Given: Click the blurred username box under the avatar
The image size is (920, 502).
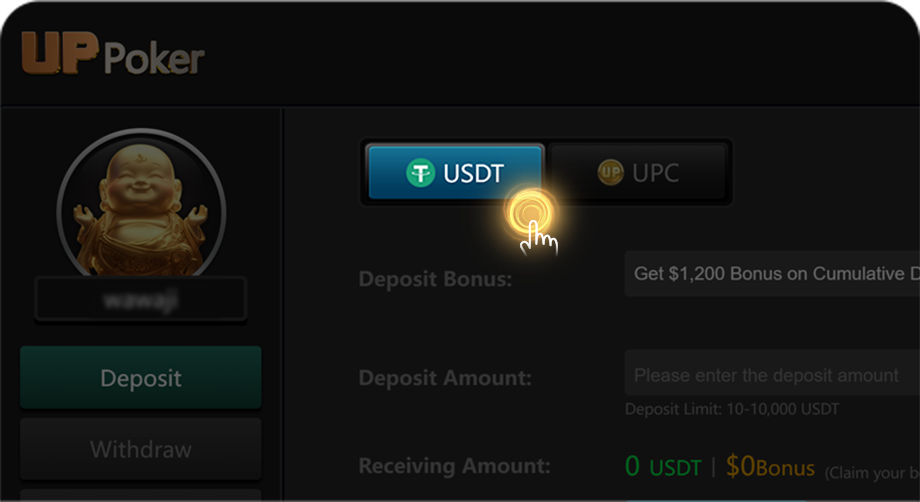Looking at the screenshot, I should pos(141,299).
